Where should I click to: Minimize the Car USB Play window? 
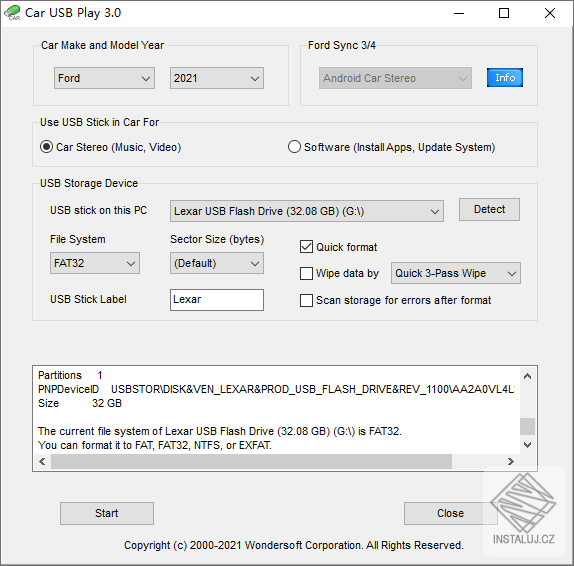click(x=459, y=13)
